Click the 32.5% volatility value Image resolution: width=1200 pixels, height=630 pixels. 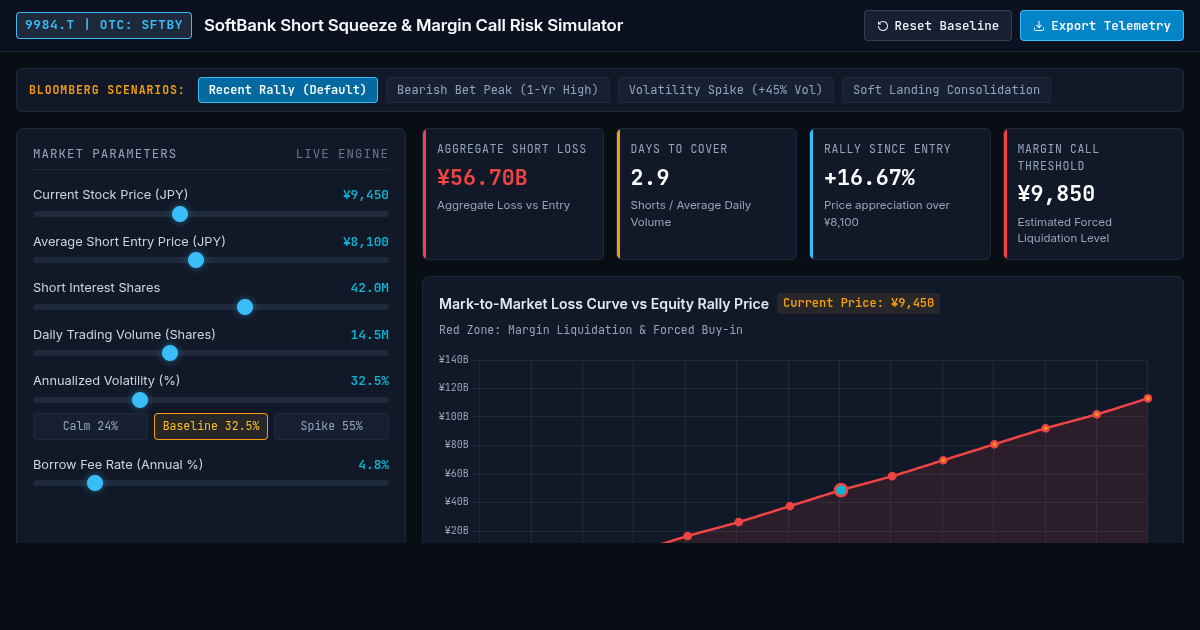(370, 381)
